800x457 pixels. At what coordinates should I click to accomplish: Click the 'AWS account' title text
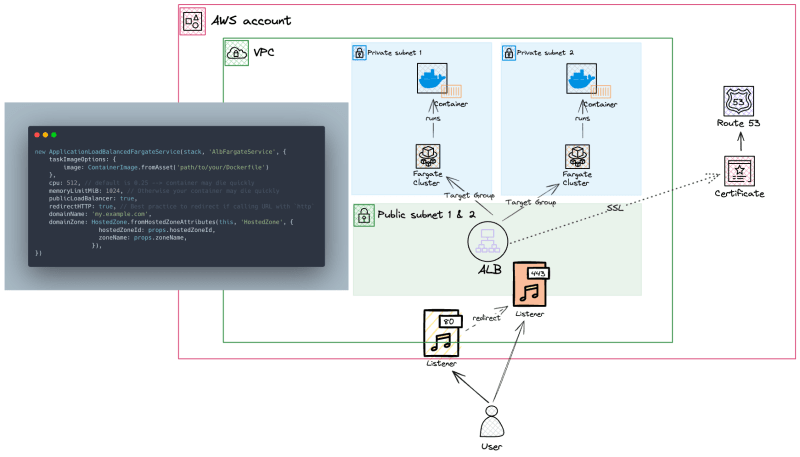[251, 21]
